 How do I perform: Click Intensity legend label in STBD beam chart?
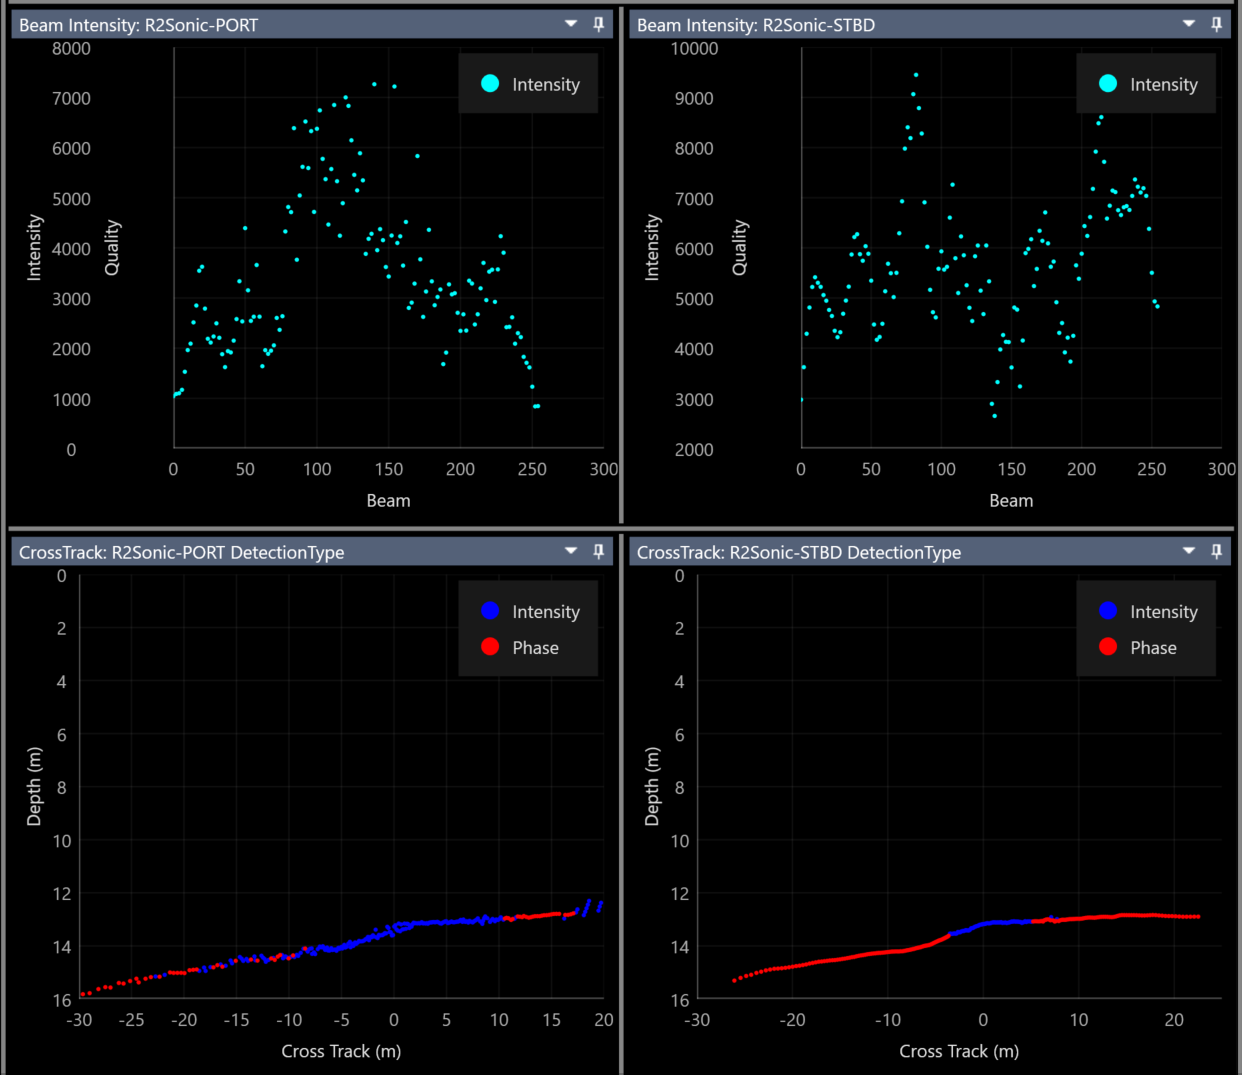pyautogui.click(x=1164, y=85)
